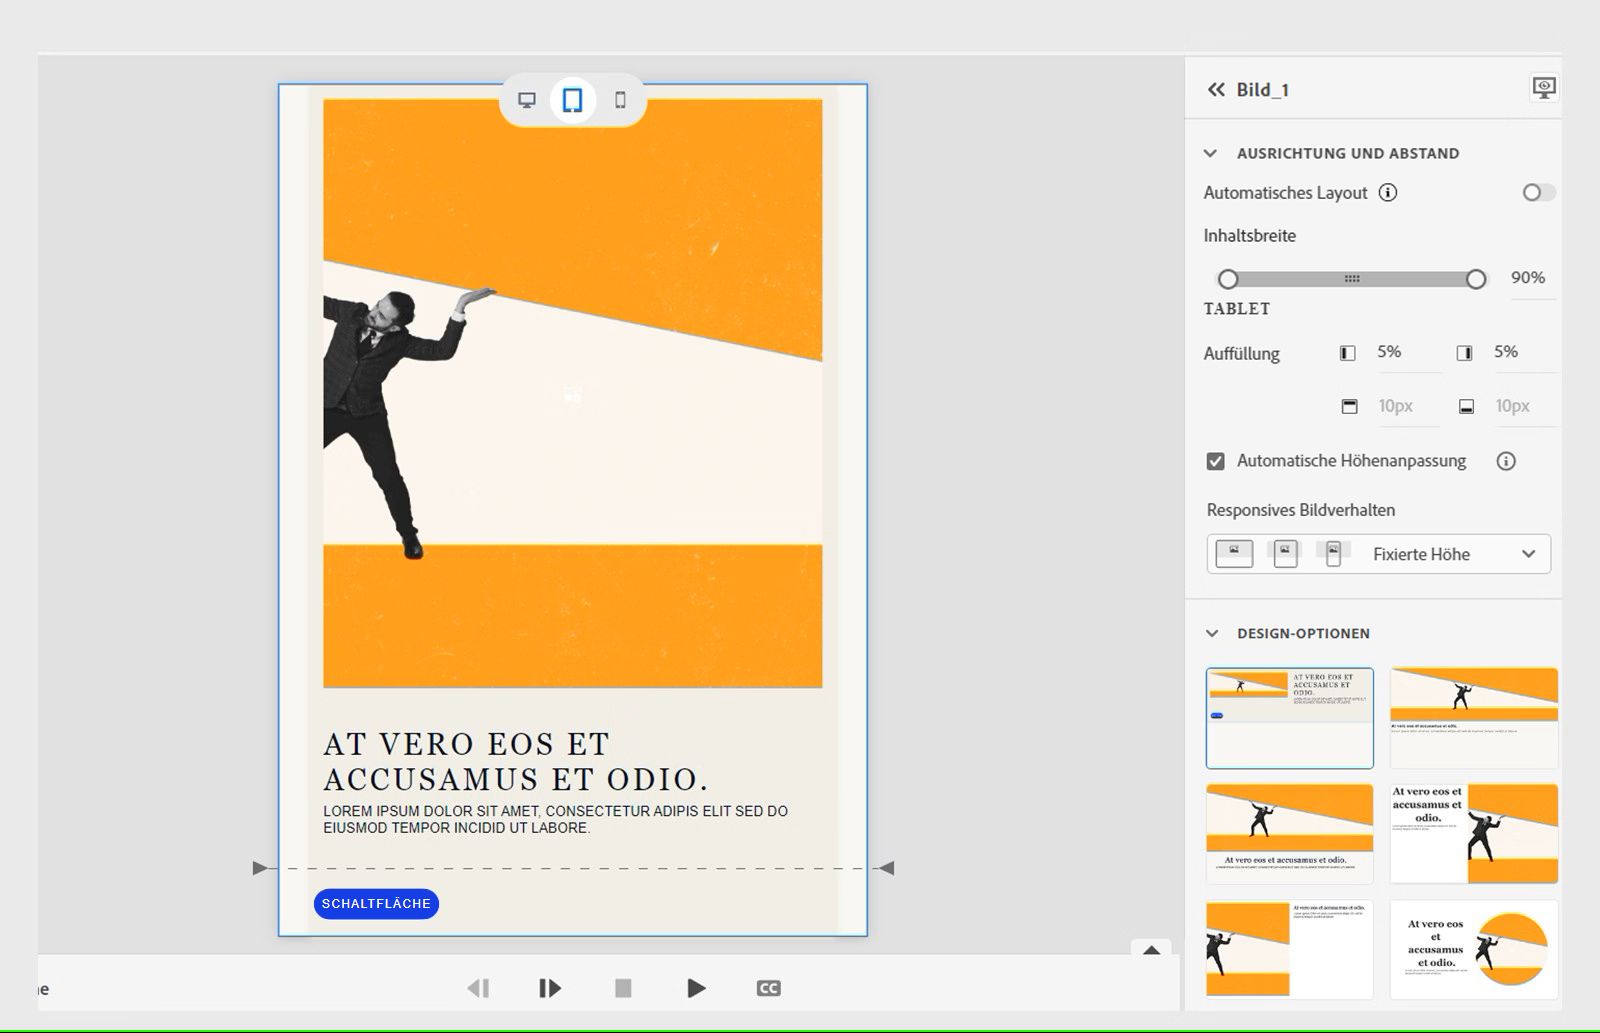Image resolution: width=1600 pixels, height=1033 pixels.
Task: Click the heading 'At vero eos et accusamus et odio.'
Action: pos(516,761)
